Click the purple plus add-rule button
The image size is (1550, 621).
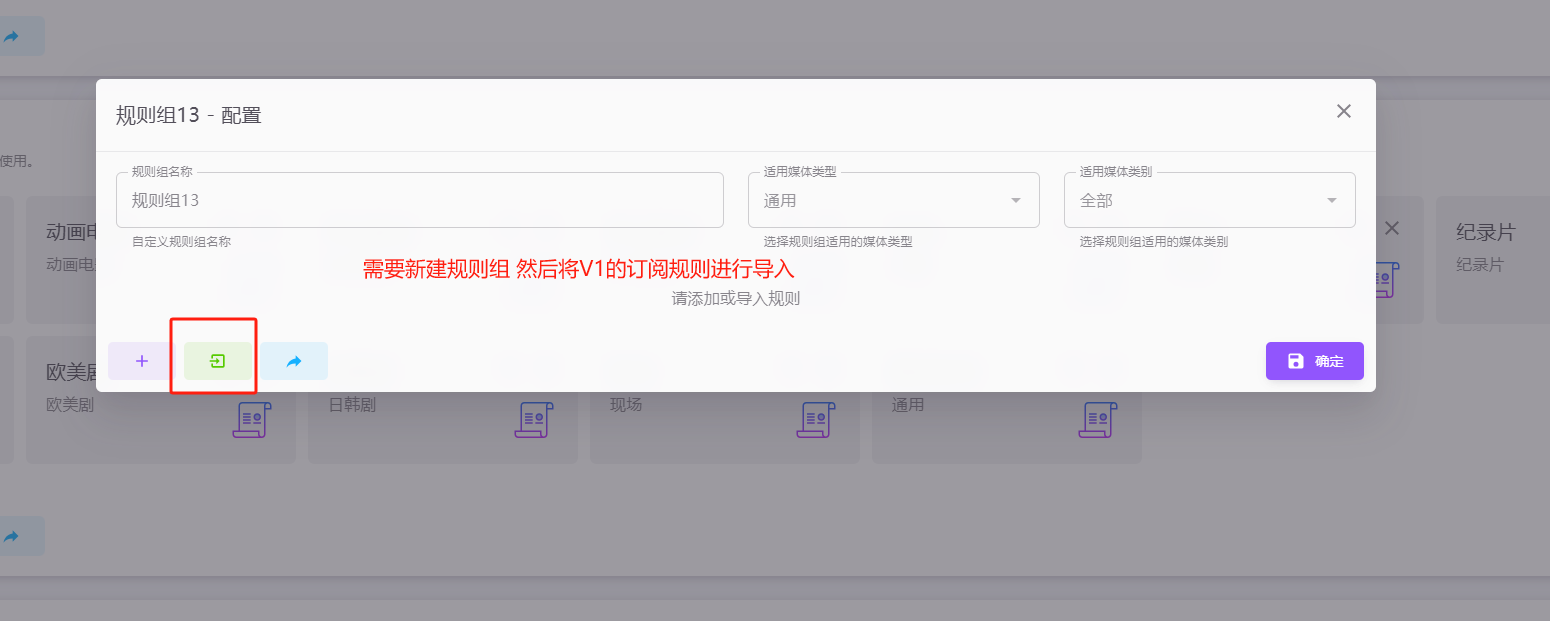coord(142,361)
